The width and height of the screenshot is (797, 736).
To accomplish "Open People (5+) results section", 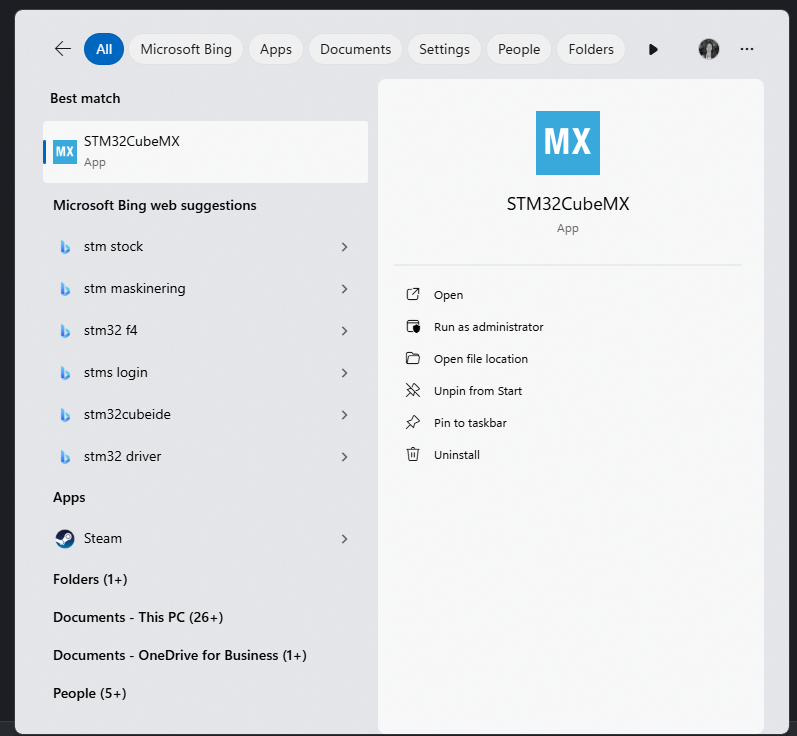I will click(89, 693).
